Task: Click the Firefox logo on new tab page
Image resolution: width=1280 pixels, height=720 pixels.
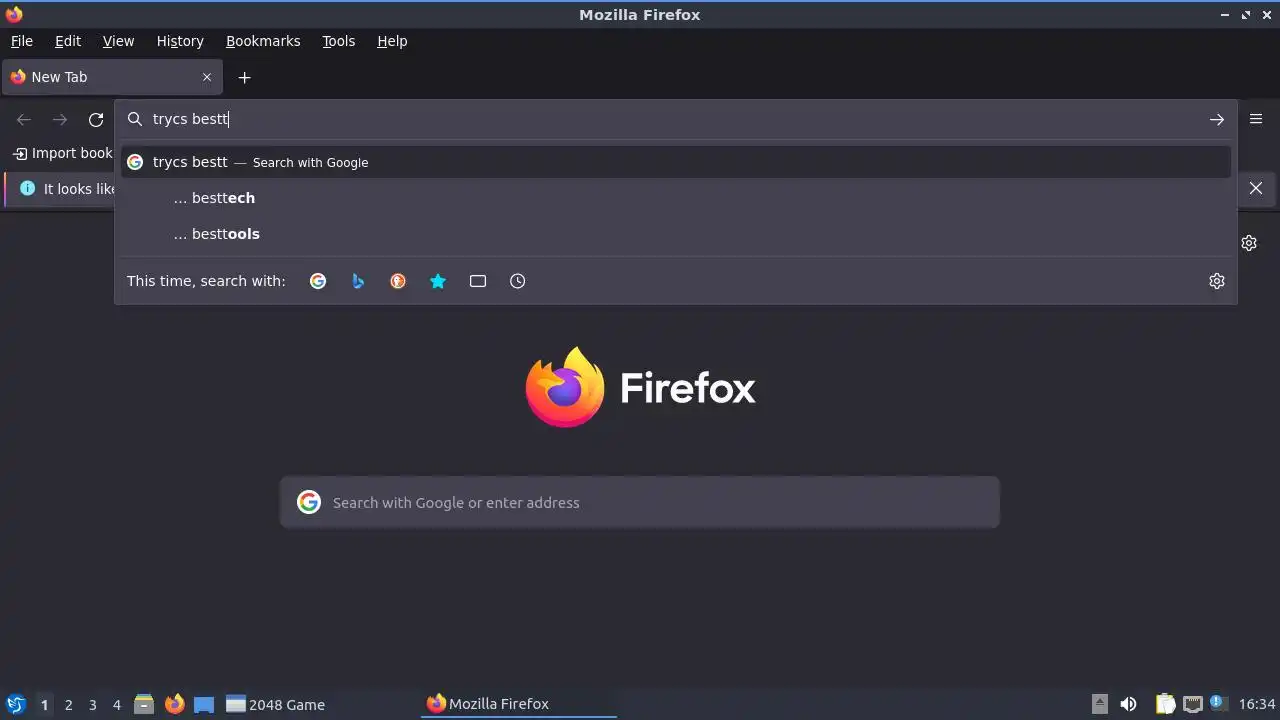Action: coord(565,387)
